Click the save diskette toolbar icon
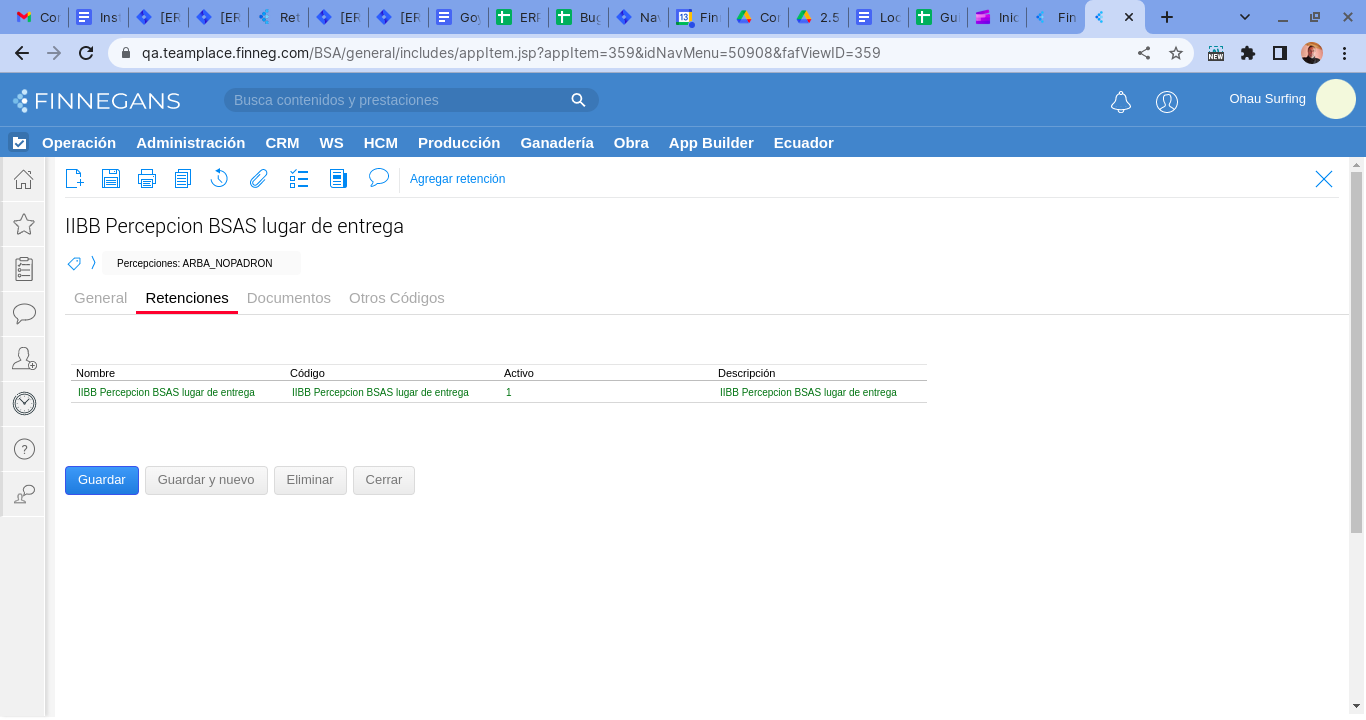This screenshot has height=720, width=1366. coord(111,179)
